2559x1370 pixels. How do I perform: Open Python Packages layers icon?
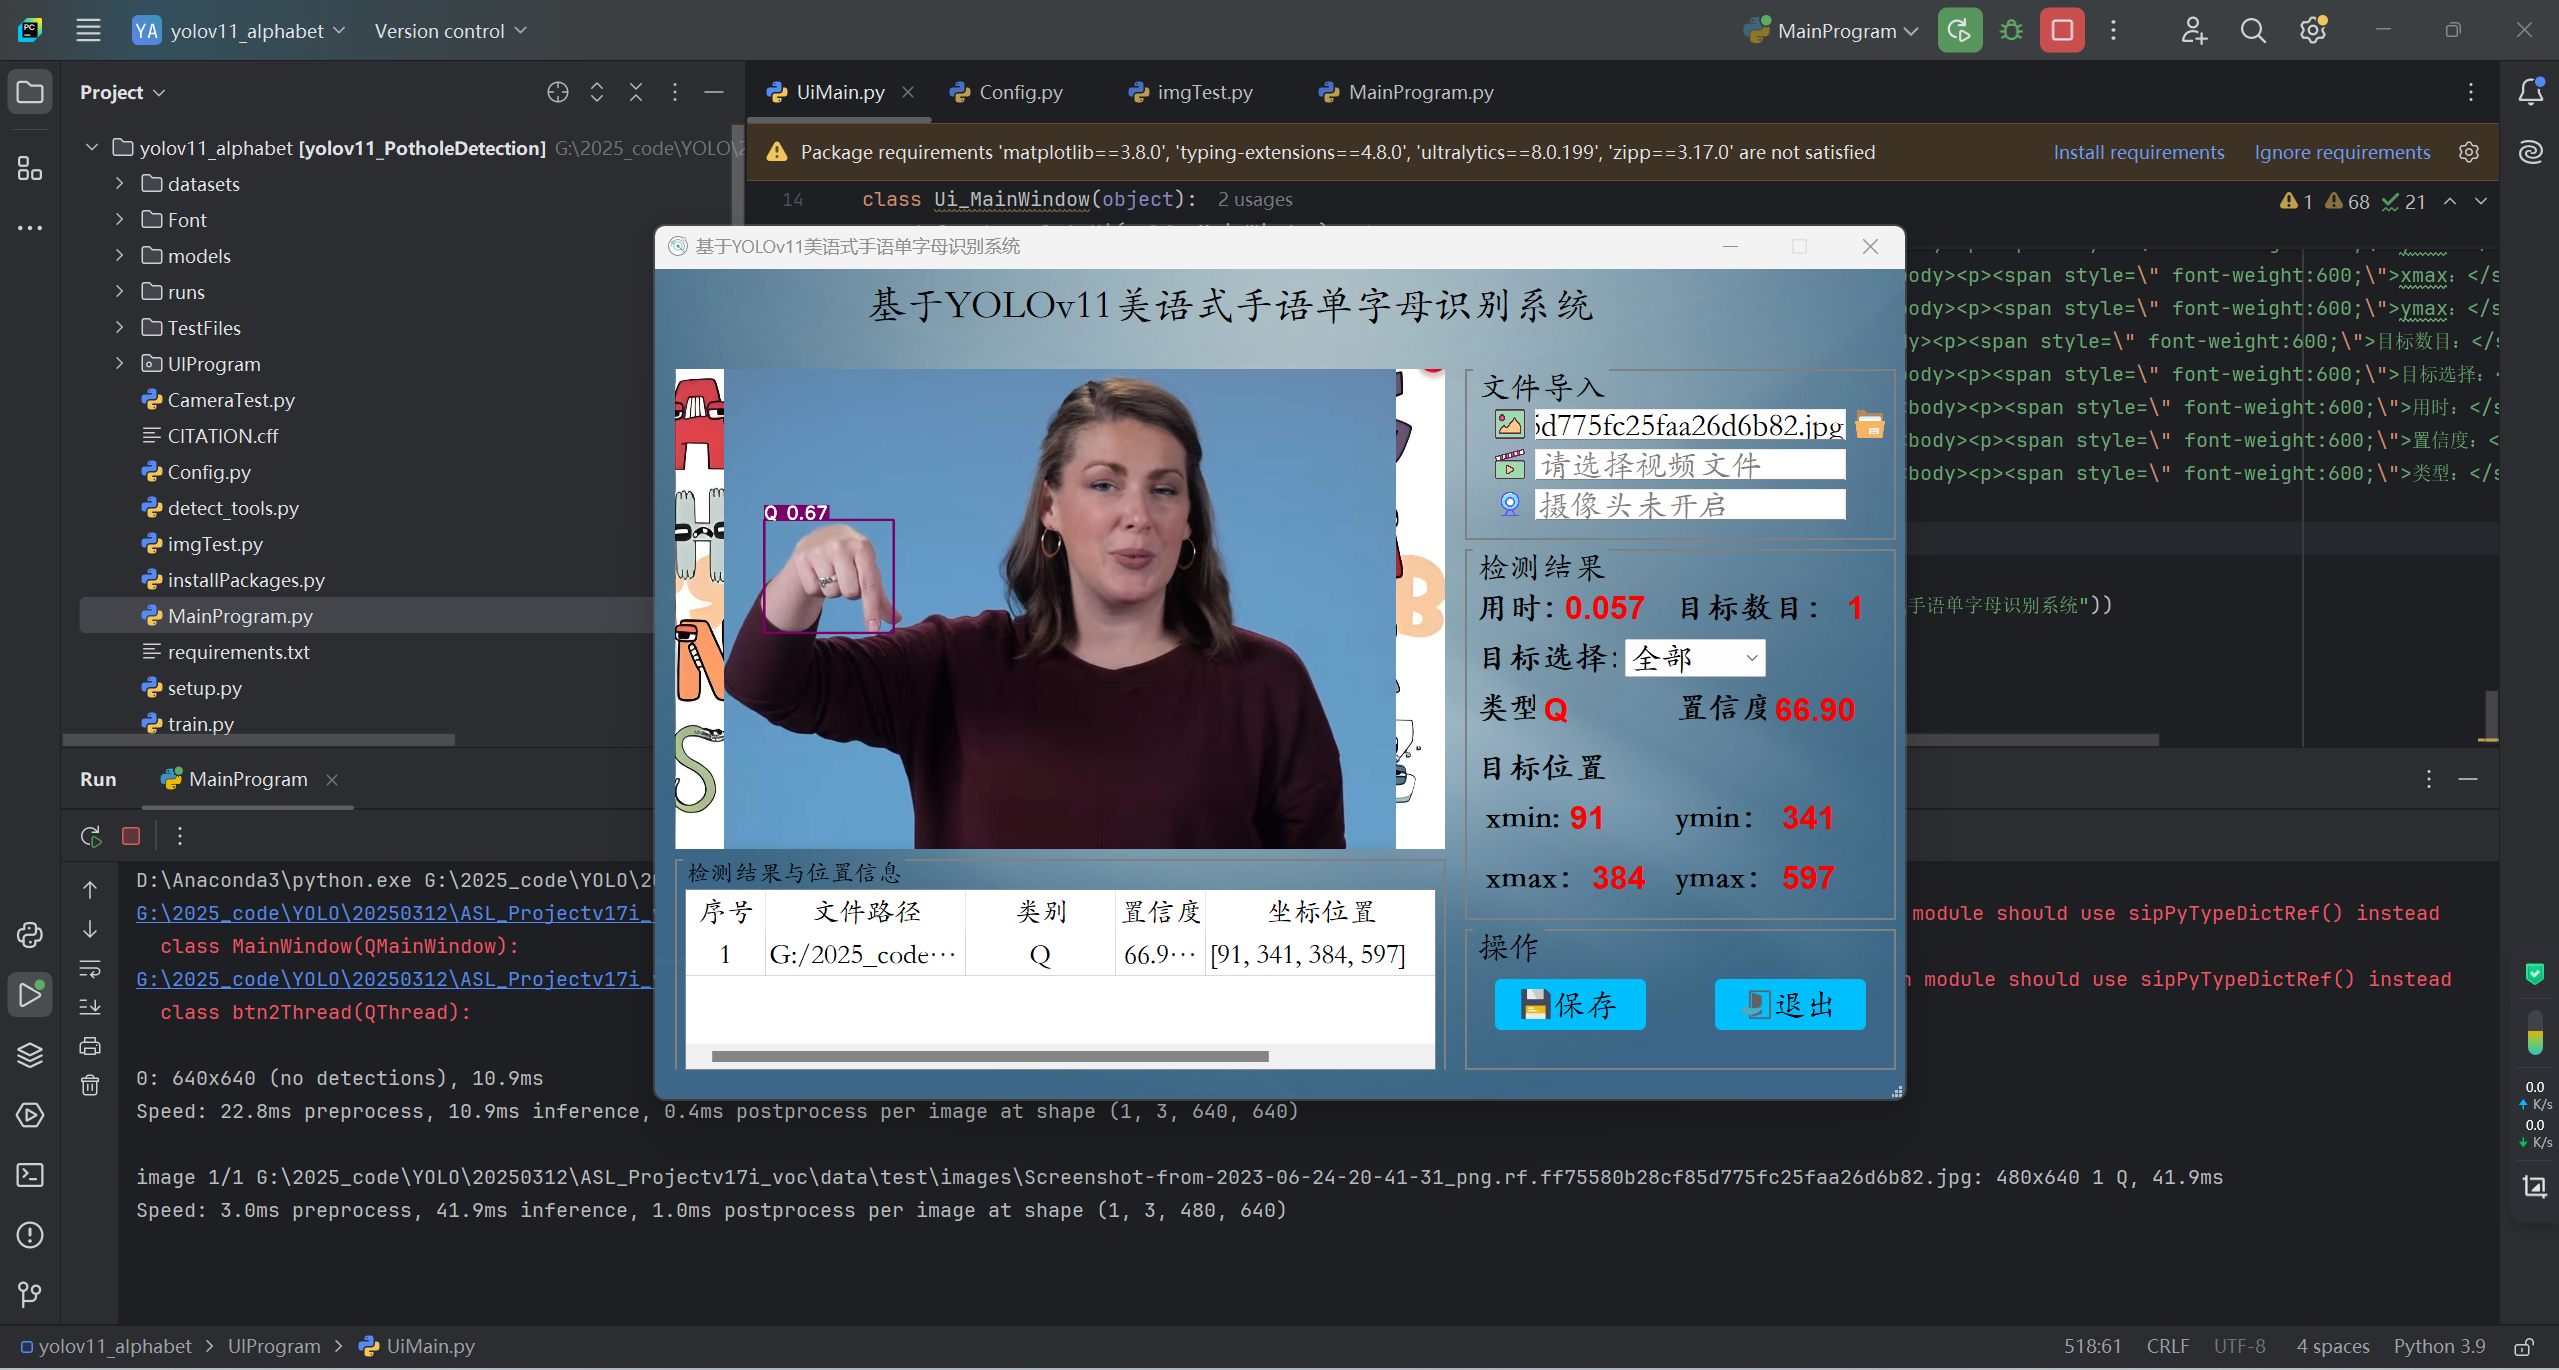(30, 1055)
